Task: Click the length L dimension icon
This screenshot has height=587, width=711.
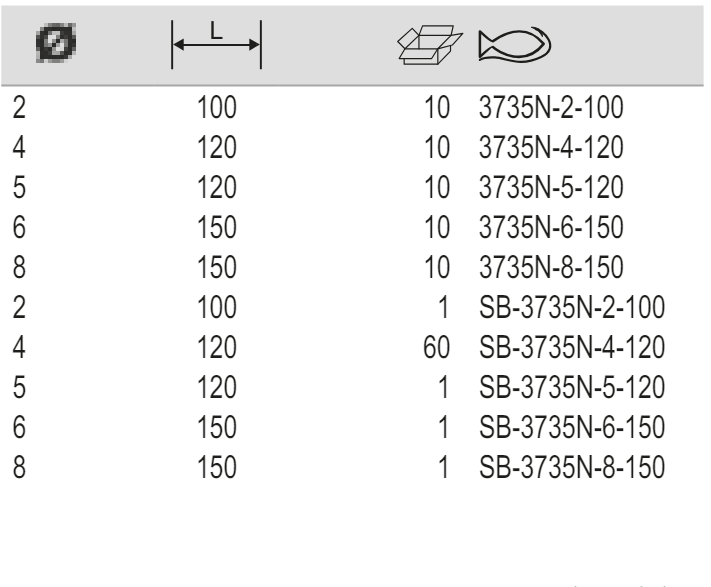Action: pyautogui.click(x=217, y=46)
